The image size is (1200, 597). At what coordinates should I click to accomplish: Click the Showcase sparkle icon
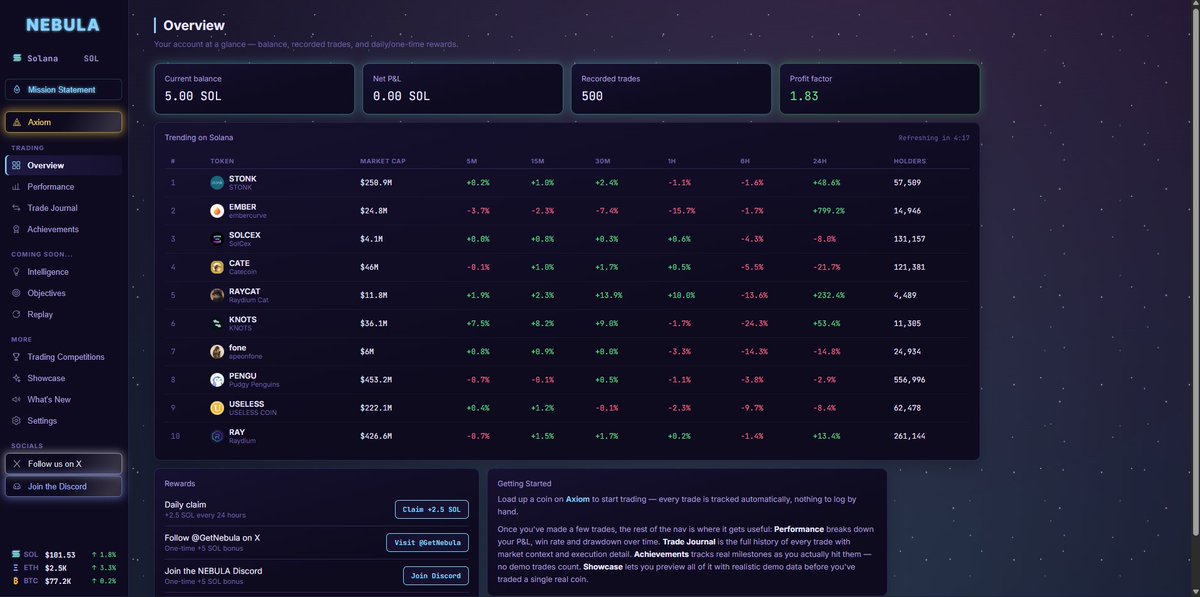tap(16, 378)
